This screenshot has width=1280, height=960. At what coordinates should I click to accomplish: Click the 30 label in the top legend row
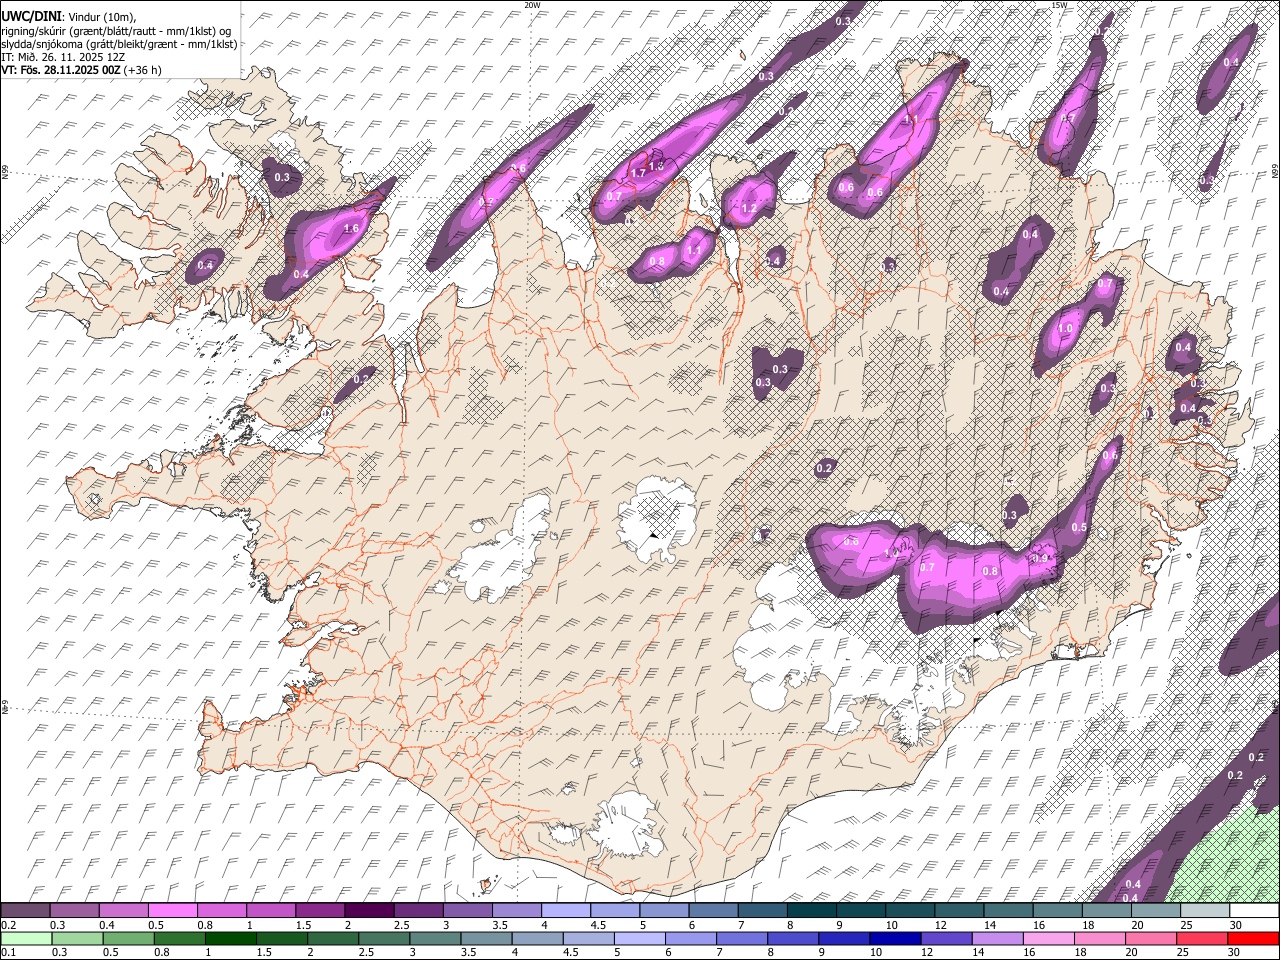pos(1234,925)
